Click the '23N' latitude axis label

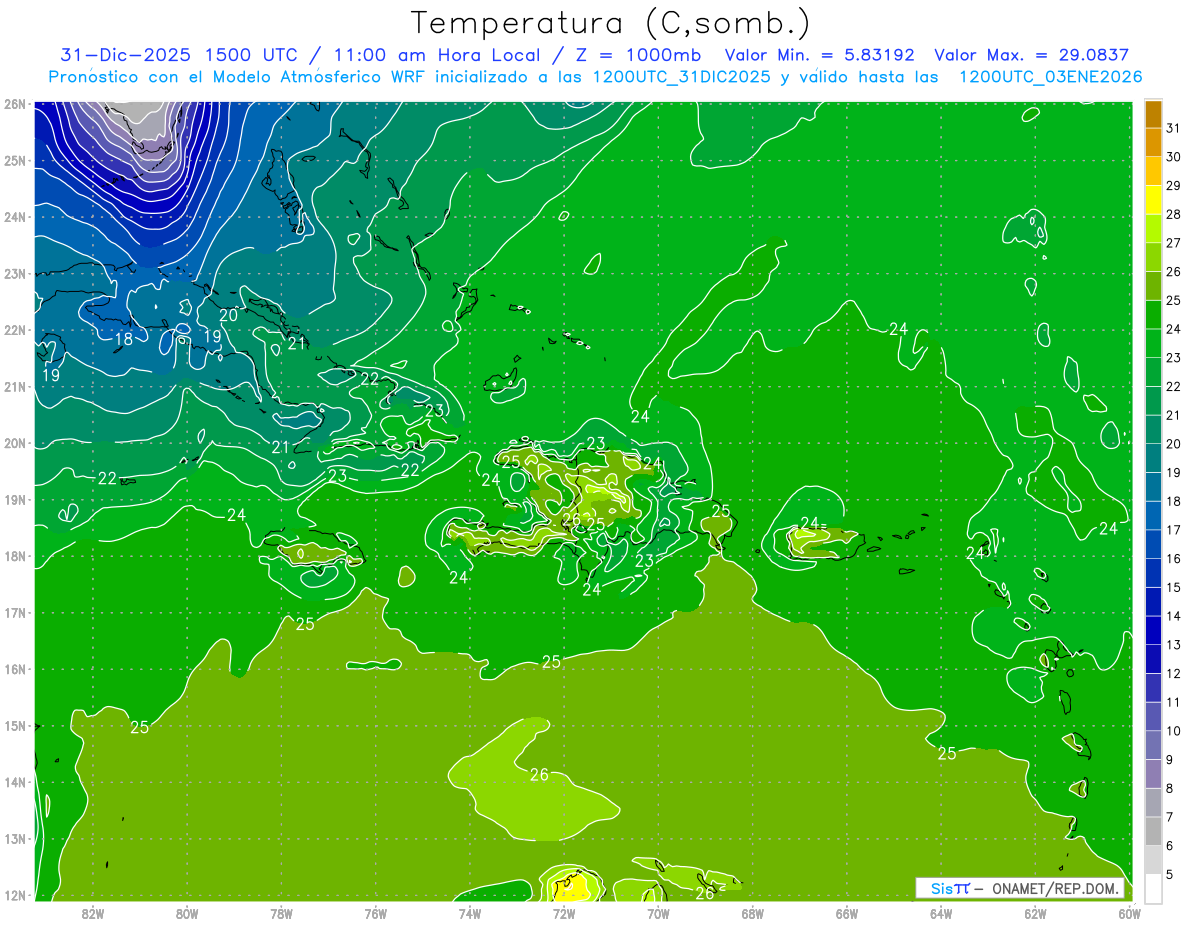click(15, 273)
